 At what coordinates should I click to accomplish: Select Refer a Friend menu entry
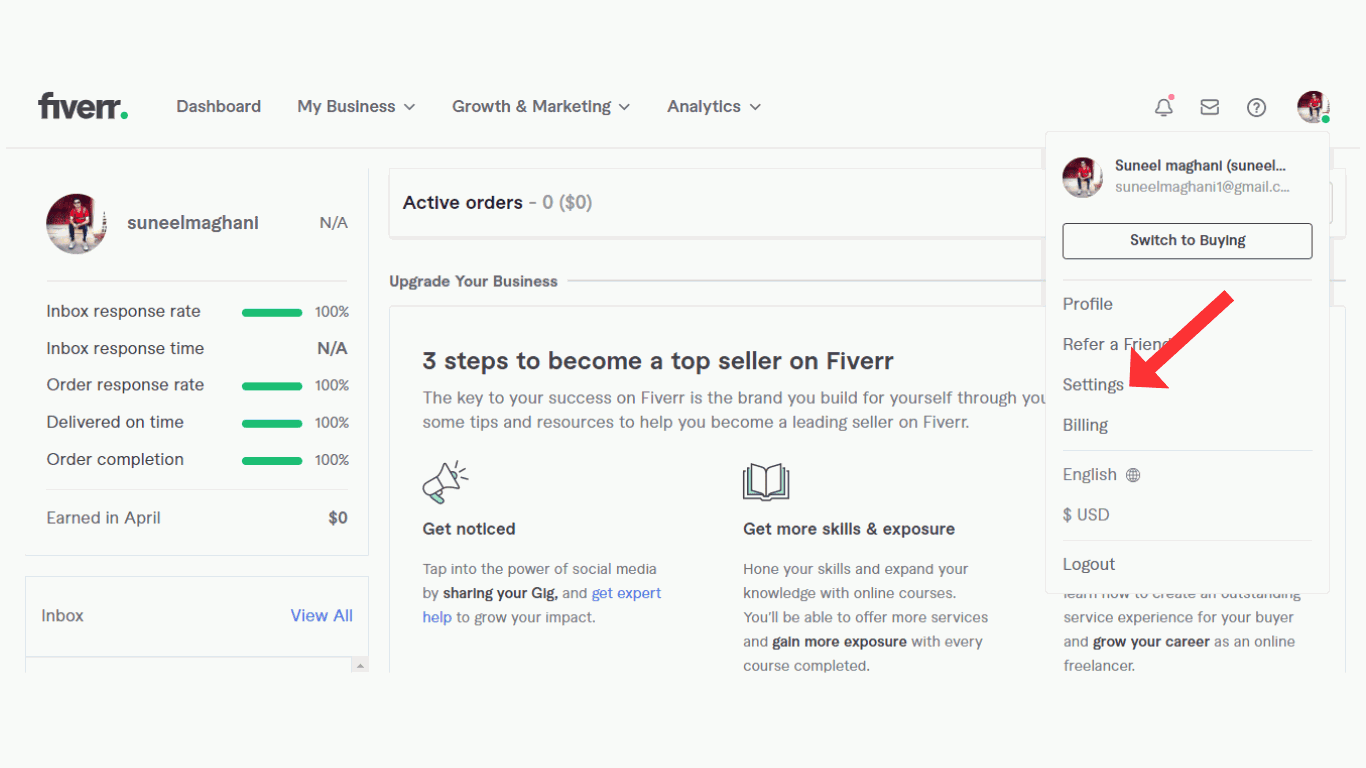pos(1116,344)
